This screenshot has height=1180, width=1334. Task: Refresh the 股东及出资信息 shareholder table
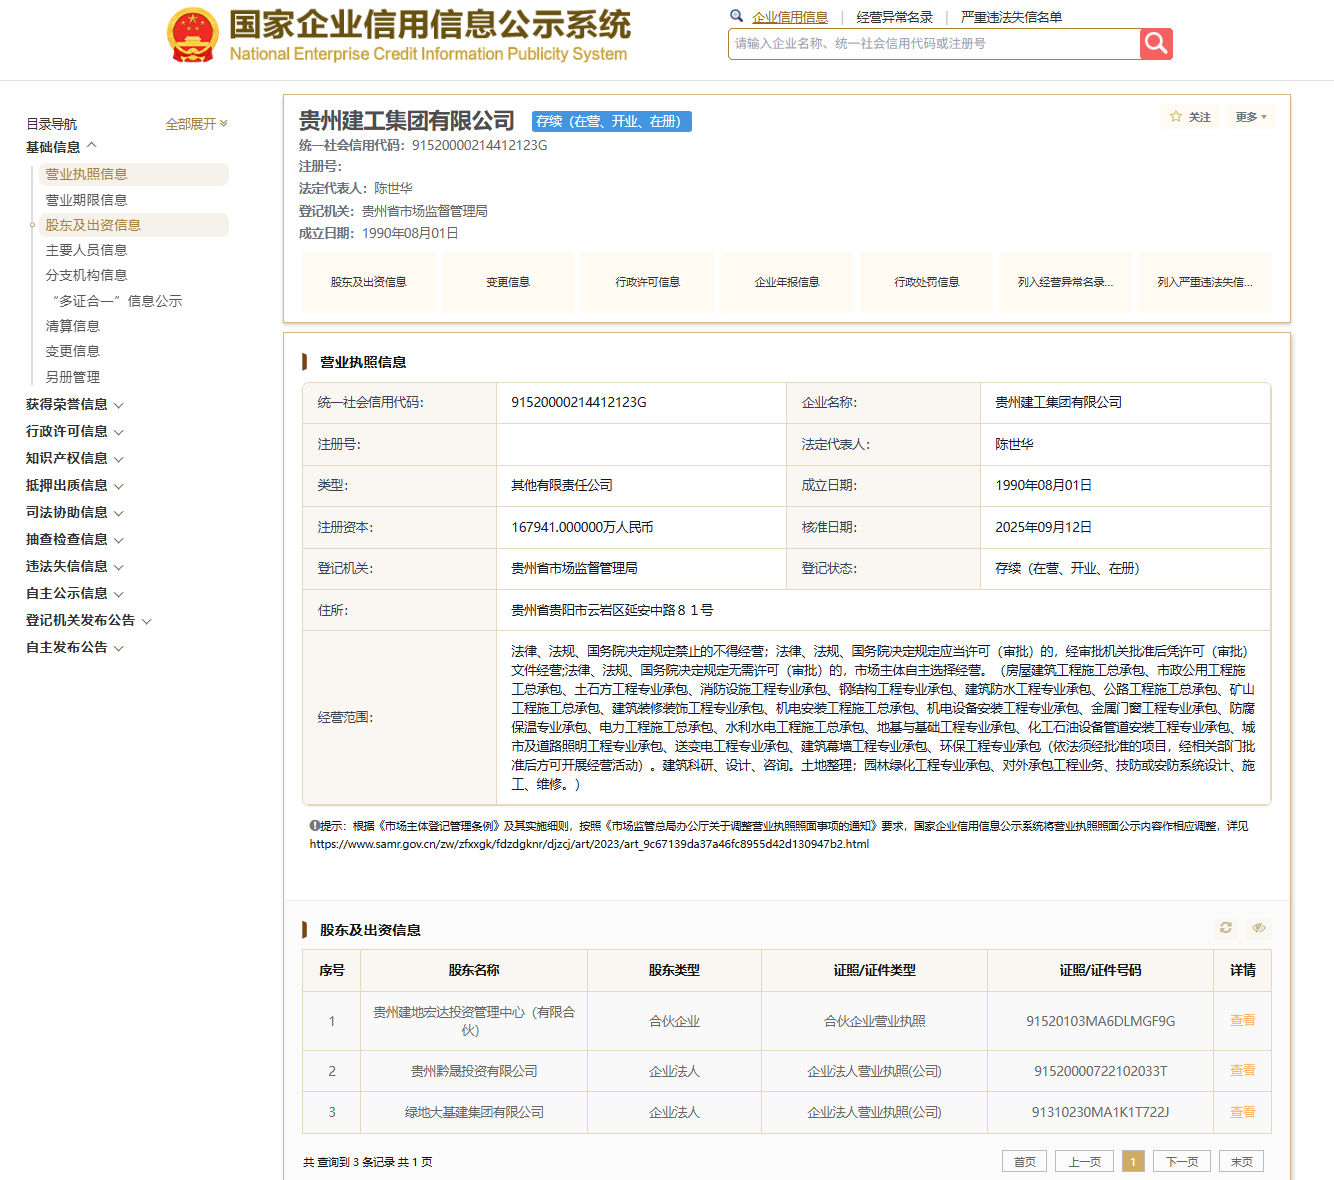(1225, 928)
